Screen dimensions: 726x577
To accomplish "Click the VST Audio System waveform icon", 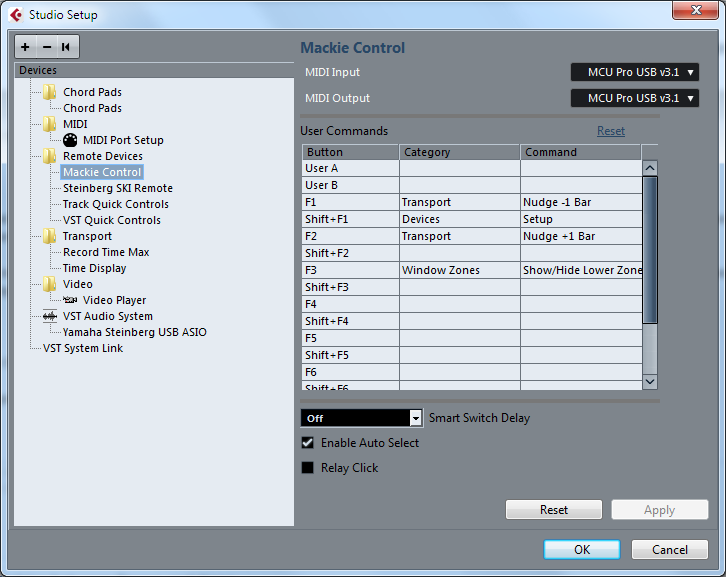I will (50, 316).
